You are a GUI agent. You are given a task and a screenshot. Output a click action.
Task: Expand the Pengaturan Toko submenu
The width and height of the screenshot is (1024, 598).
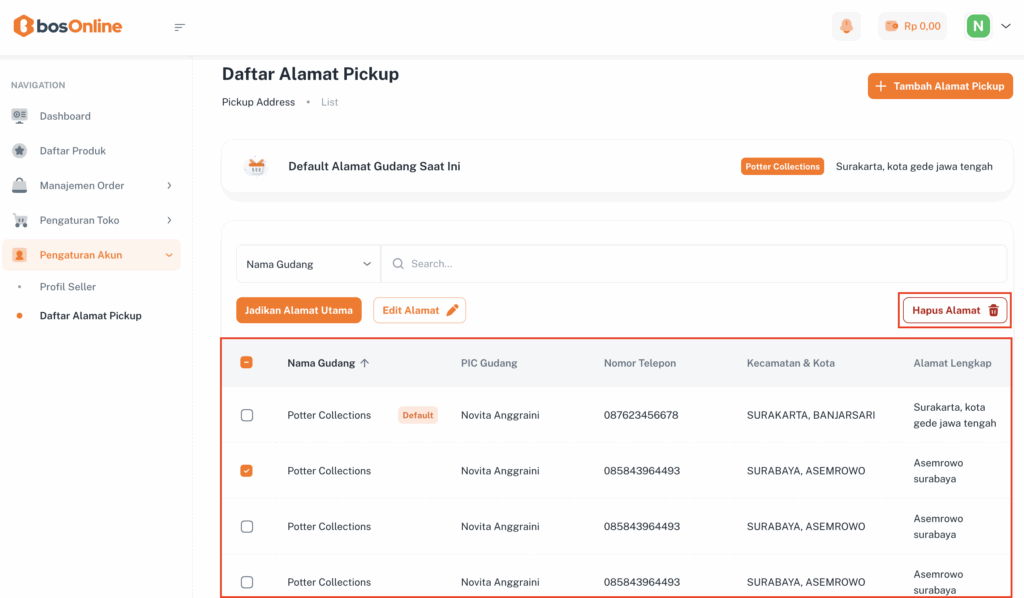(169, 220)
